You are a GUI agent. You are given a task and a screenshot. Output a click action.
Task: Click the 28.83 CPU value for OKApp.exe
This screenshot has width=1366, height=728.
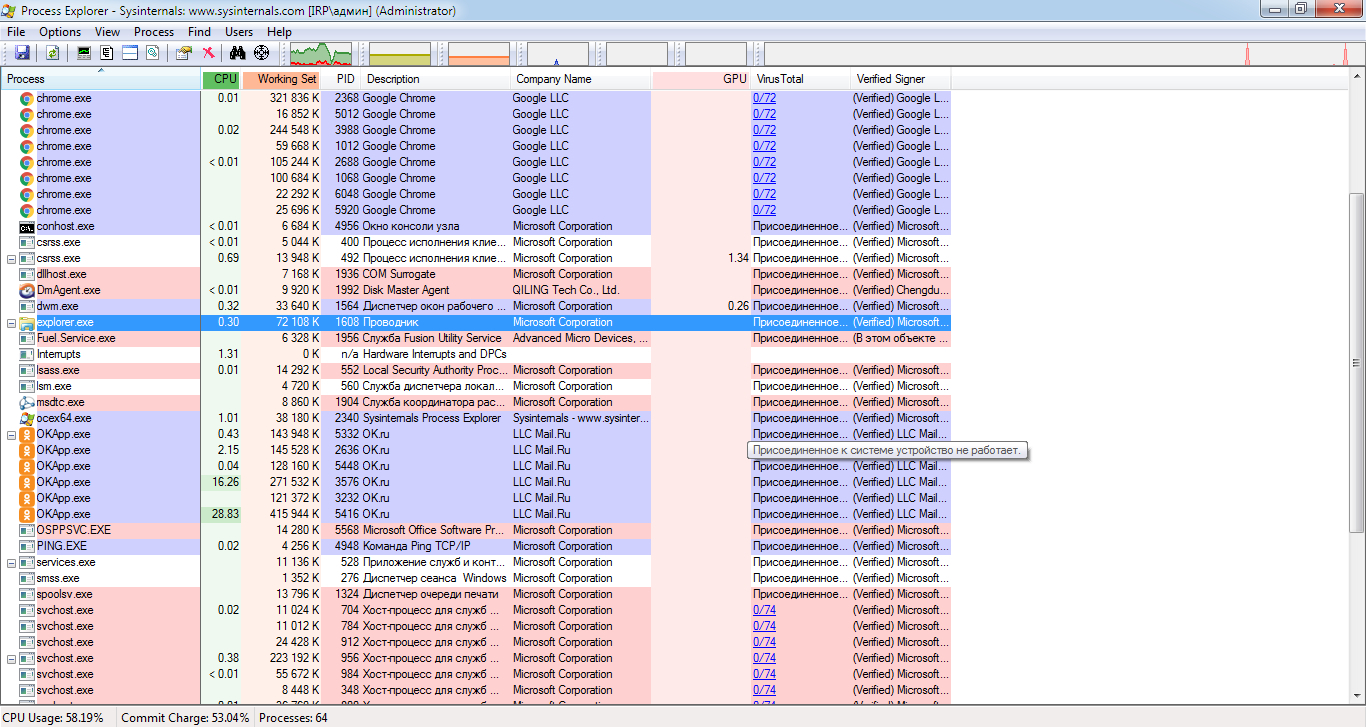tap(225, 514)
